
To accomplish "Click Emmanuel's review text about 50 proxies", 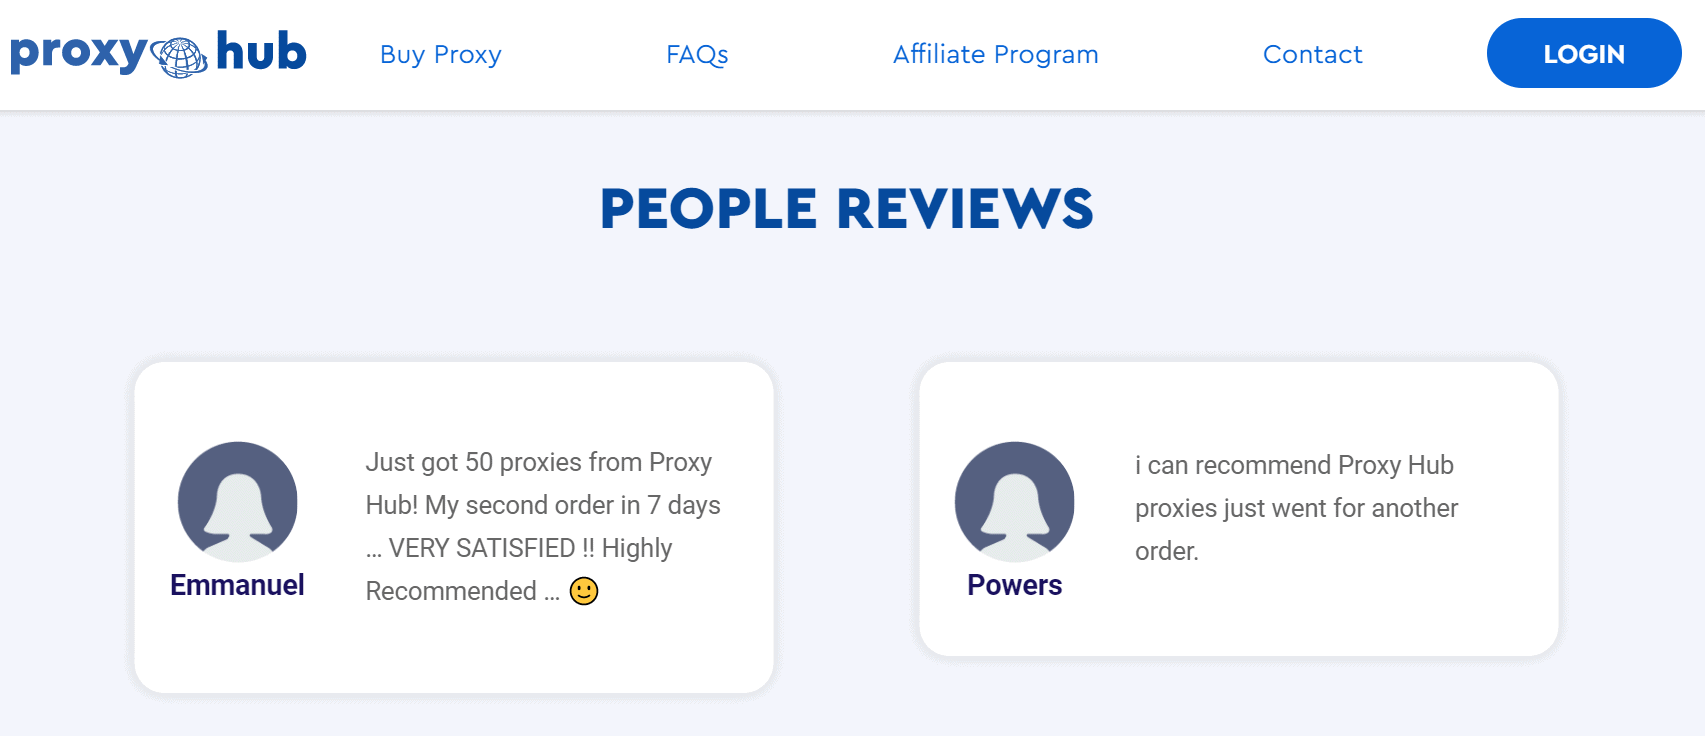I will [x=543, y=526].
